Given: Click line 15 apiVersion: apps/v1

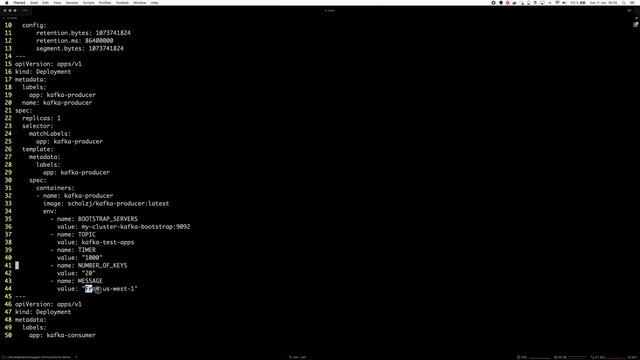Looking at the screenshot, I should coord(48,64).
